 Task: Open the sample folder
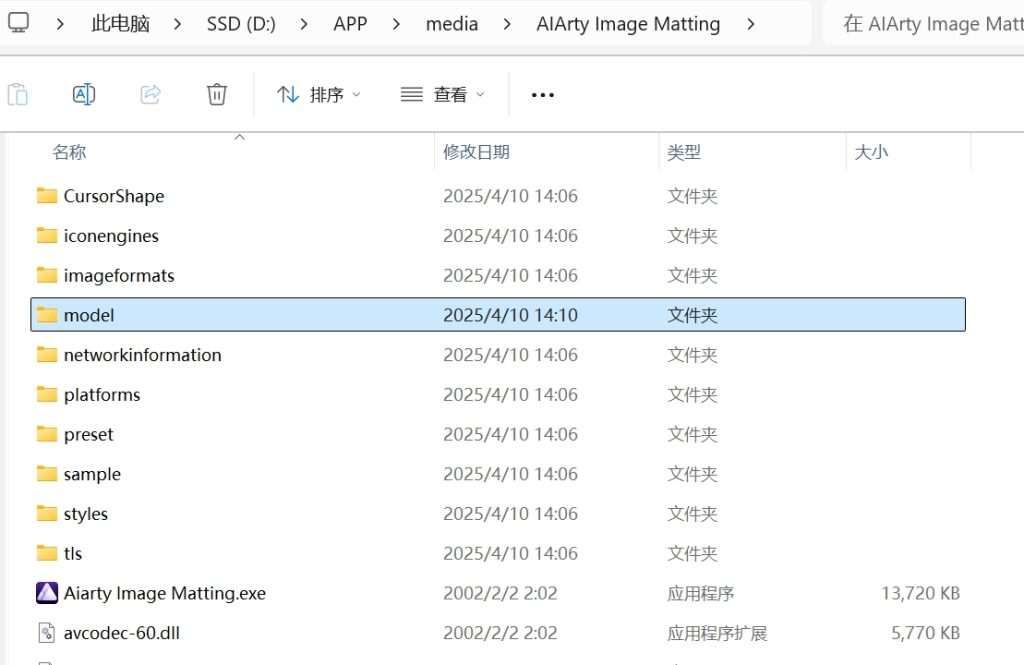click(x=92, y=473)
